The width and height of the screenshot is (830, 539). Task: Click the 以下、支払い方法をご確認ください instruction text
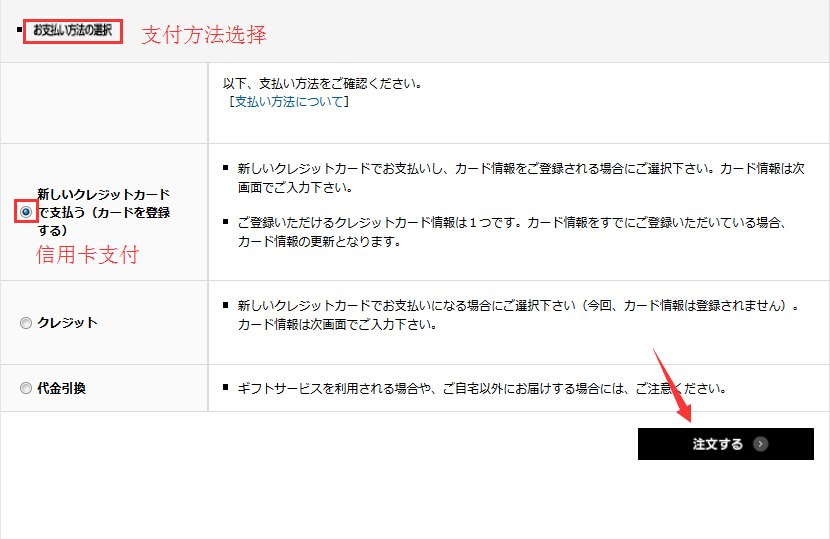point(323,82)
